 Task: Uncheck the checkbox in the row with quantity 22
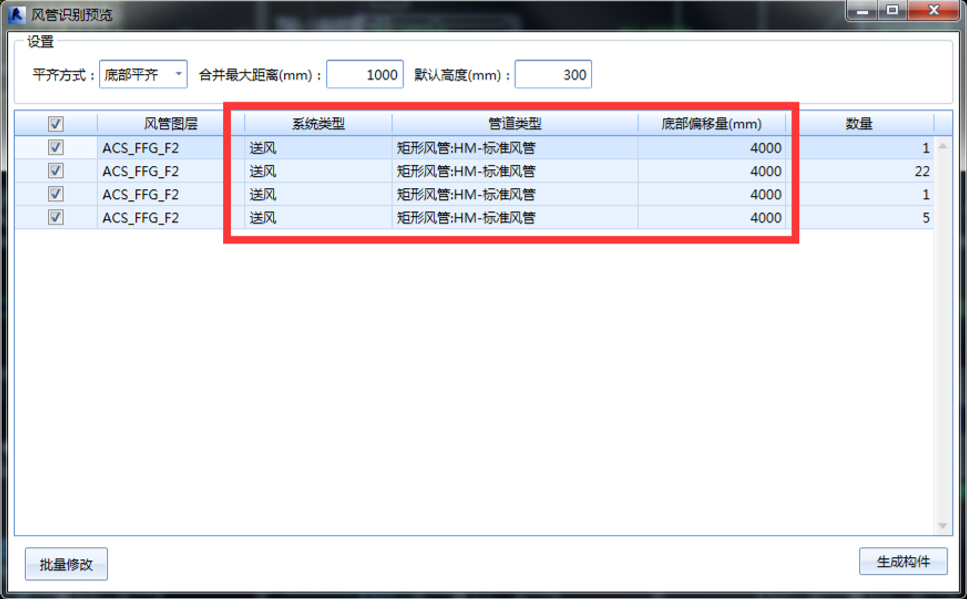coord(56,171)
